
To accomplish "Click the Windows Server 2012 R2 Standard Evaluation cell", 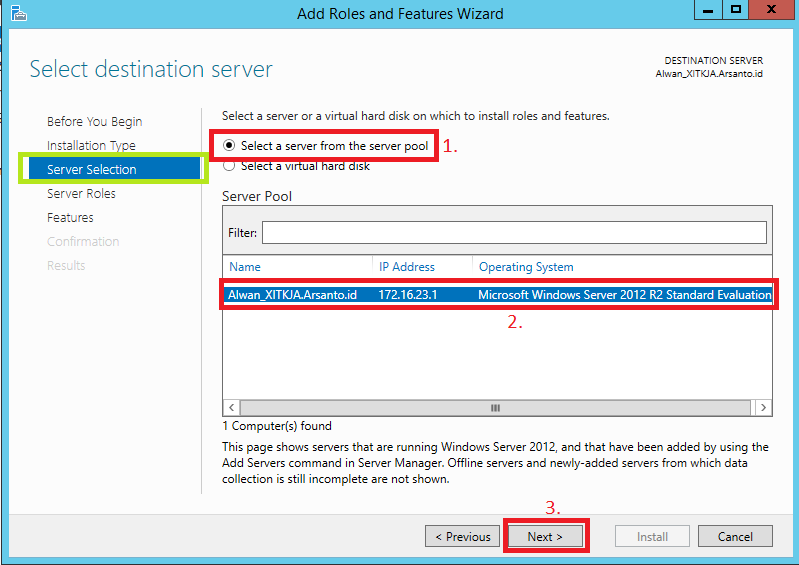I will pos(624,295).
